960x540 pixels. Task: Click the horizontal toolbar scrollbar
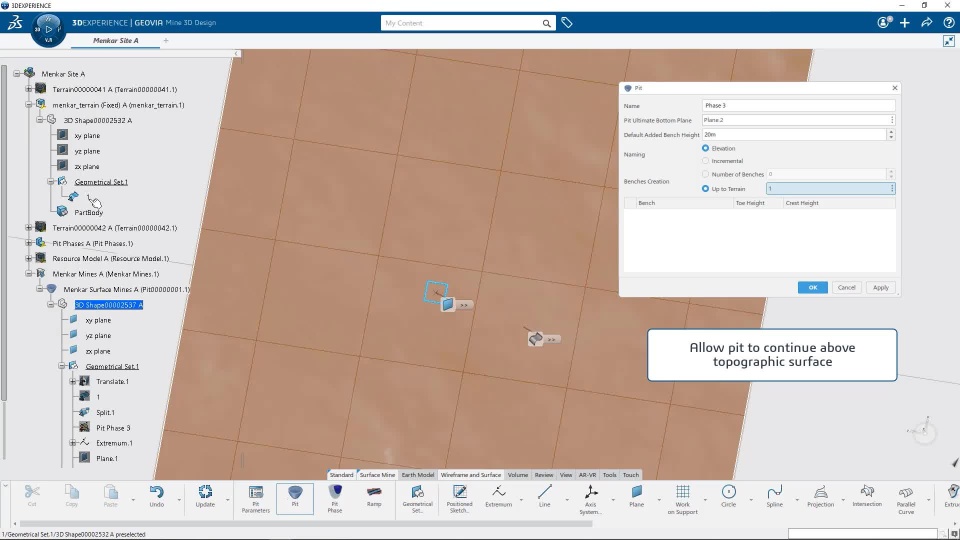pyautogui.click(x=306, y=524)
